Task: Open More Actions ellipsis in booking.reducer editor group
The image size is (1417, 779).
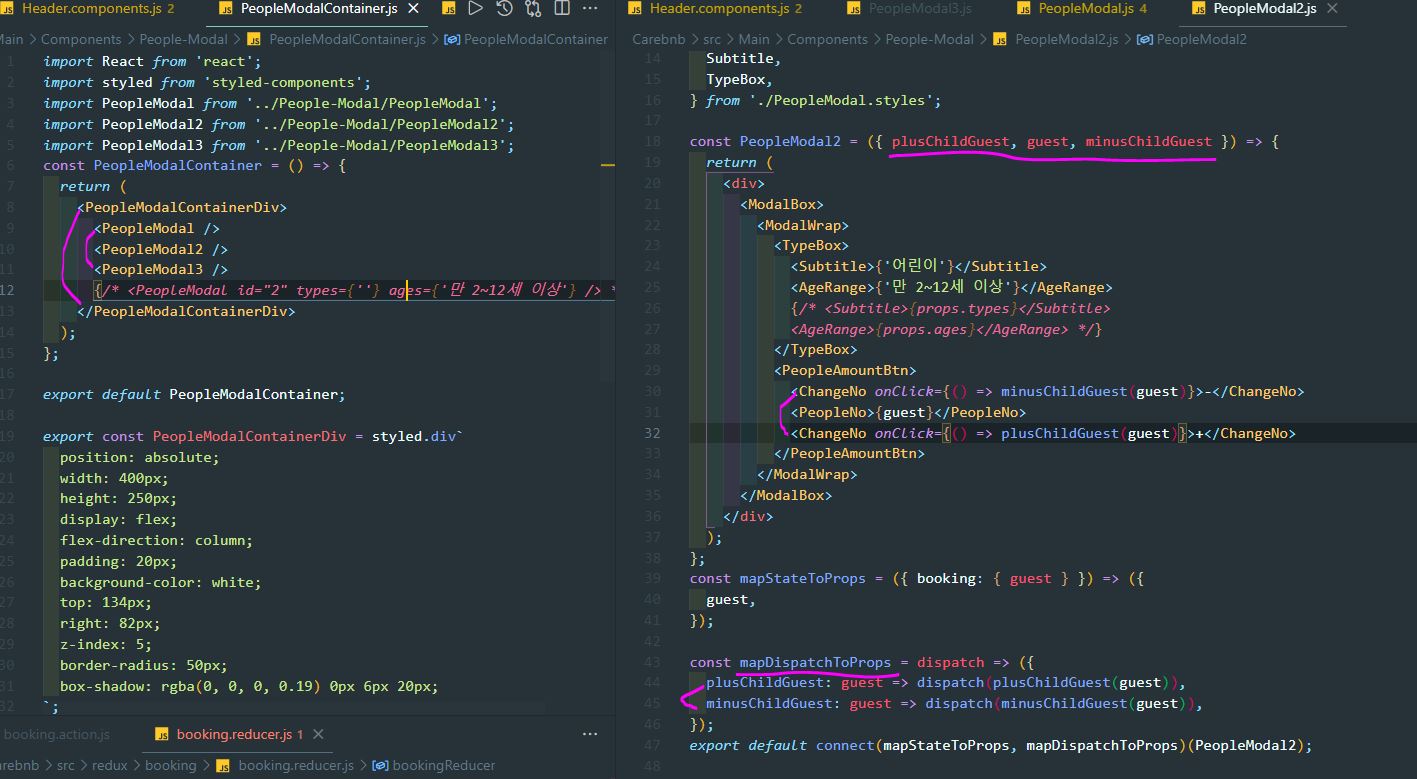Action: [590, 734]
